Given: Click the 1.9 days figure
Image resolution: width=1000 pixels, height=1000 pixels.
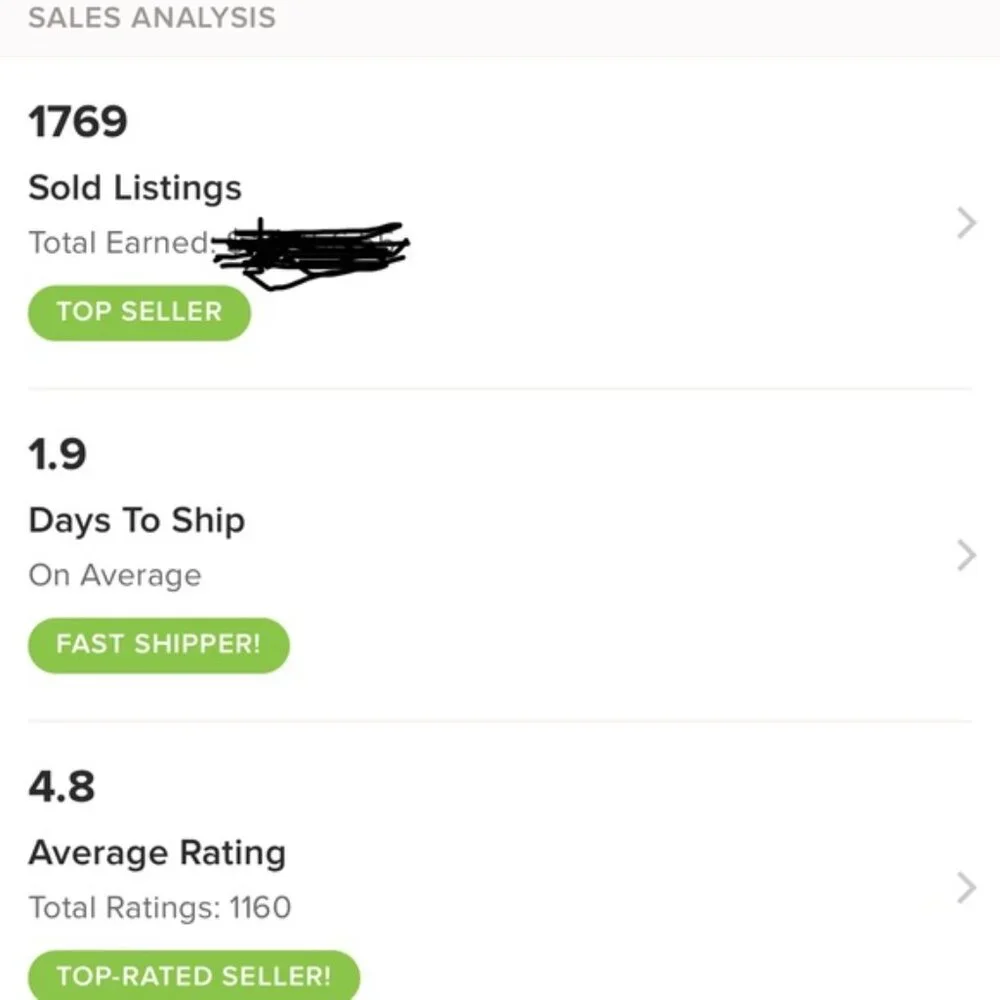Looking at the screenshot, I should coord(58,454).
